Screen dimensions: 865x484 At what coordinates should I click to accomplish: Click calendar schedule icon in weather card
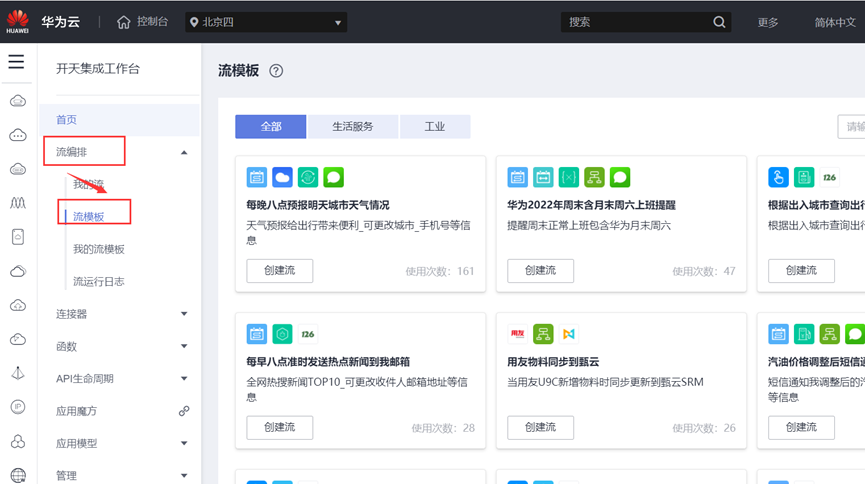tap(257, 177)
